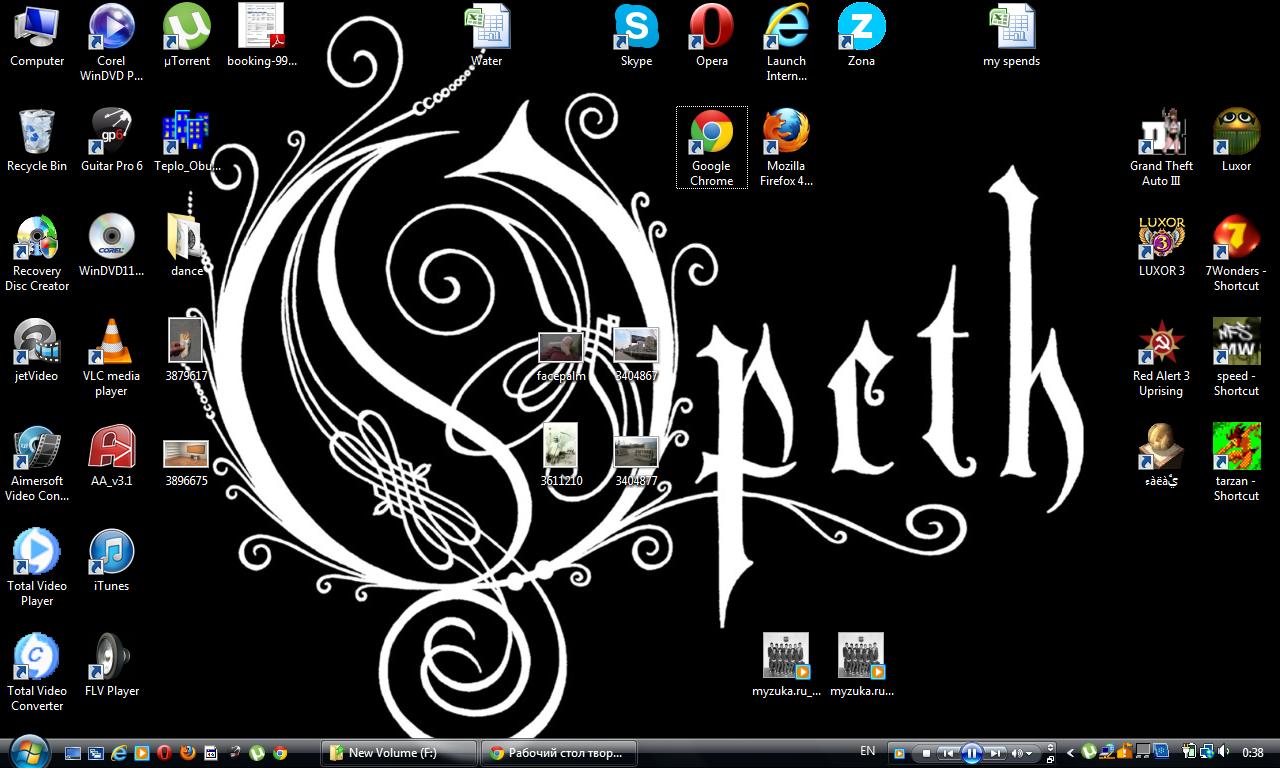Open the Computer desktop icon

37,36
